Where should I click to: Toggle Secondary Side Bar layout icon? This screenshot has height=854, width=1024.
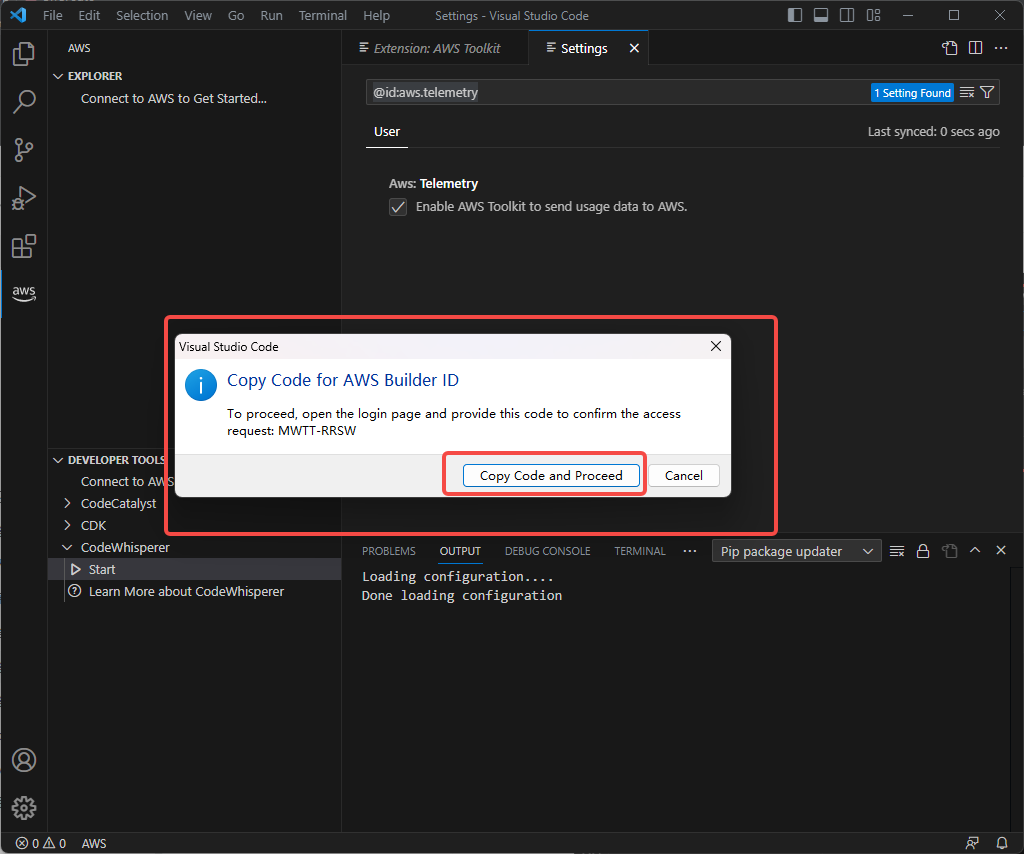coord(847,15)
